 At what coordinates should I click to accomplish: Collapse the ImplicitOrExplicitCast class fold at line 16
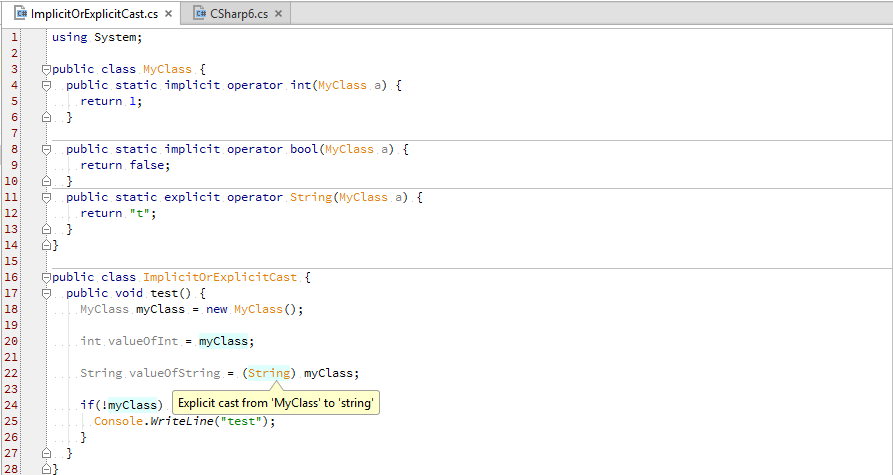[46, 277]
